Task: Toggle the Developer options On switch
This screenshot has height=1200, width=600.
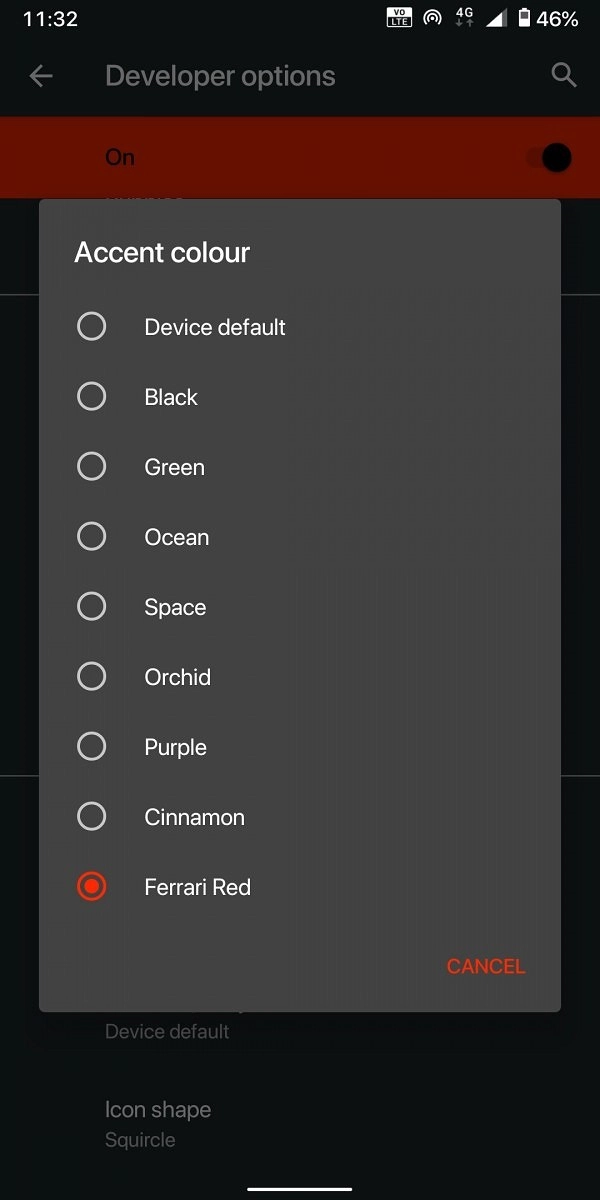Action: tap(551, 157)
